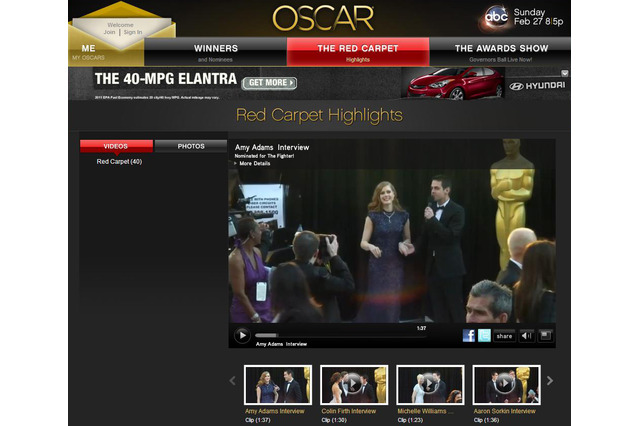Mute the video player volume

click(525, 336)
